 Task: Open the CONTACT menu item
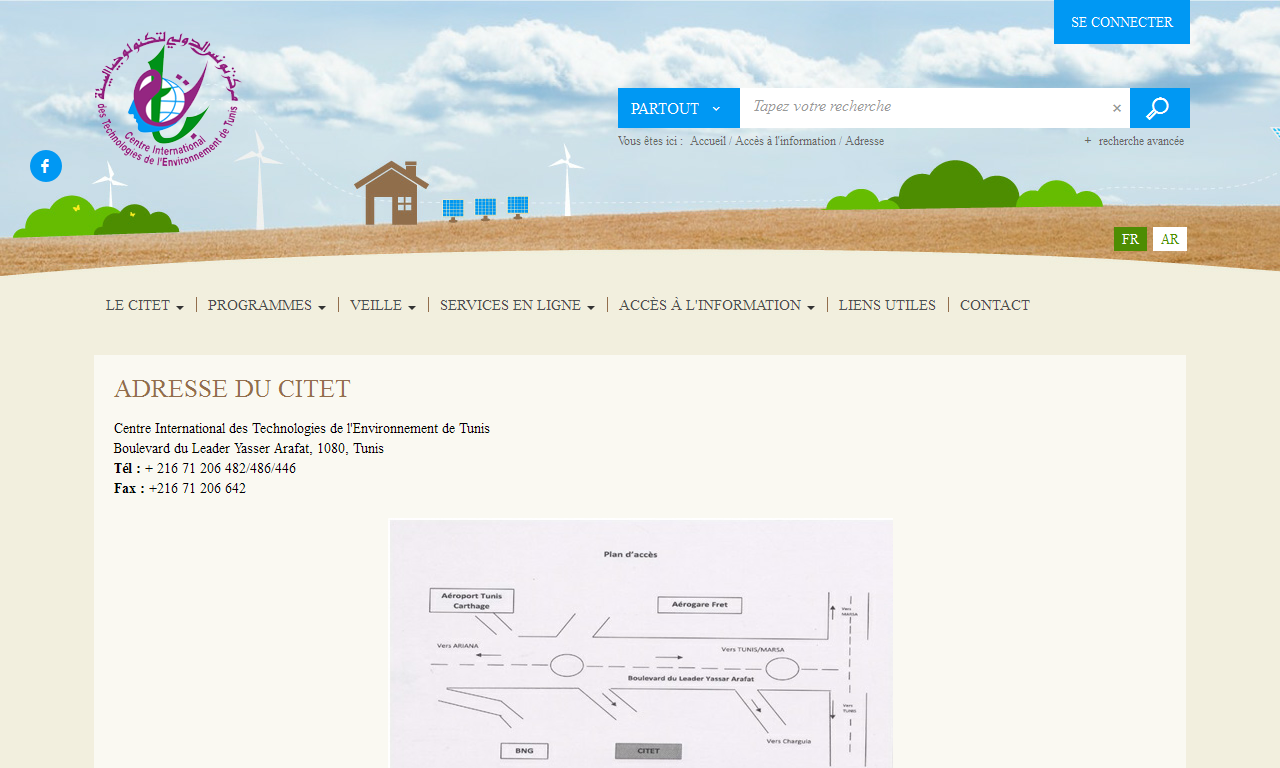995,305
